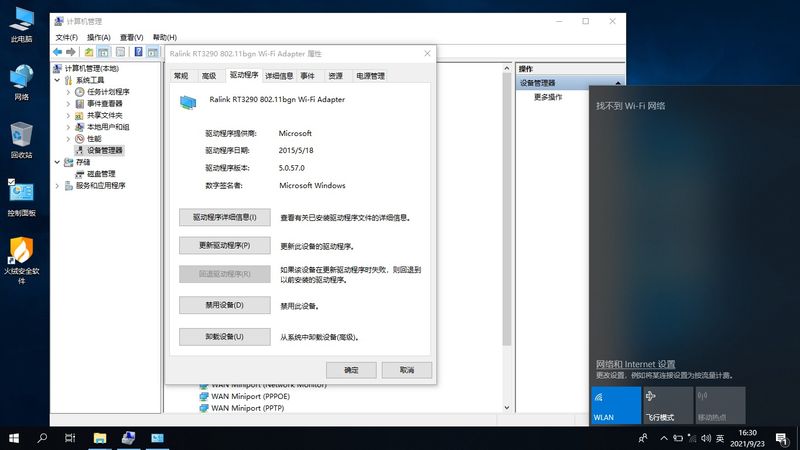Open Help with the blue question-mark icon
This screenshot has width=800, height=450.
pyautogui.click(x=138, y=52)
